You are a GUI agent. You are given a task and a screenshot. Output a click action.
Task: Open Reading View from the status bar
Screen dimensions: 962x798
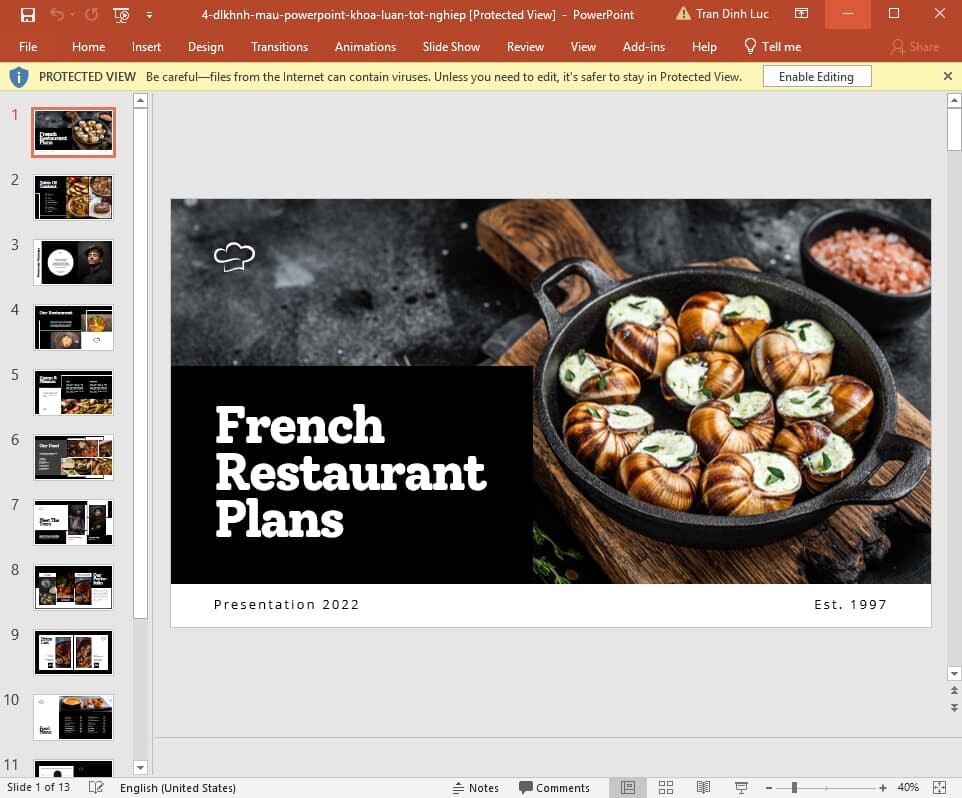(x=703, y=787)
